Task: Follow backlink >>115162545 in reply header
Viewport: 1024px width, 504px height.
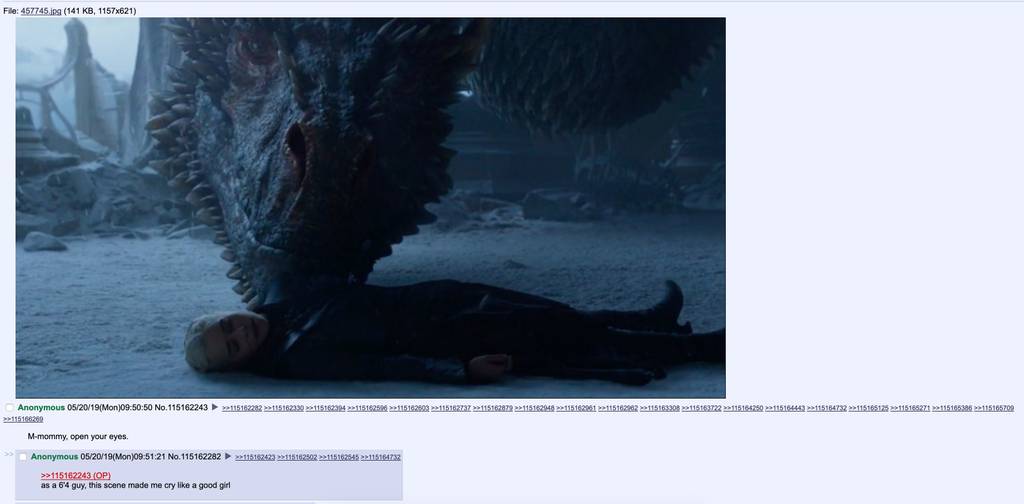Action: click(x=339, y=457)
